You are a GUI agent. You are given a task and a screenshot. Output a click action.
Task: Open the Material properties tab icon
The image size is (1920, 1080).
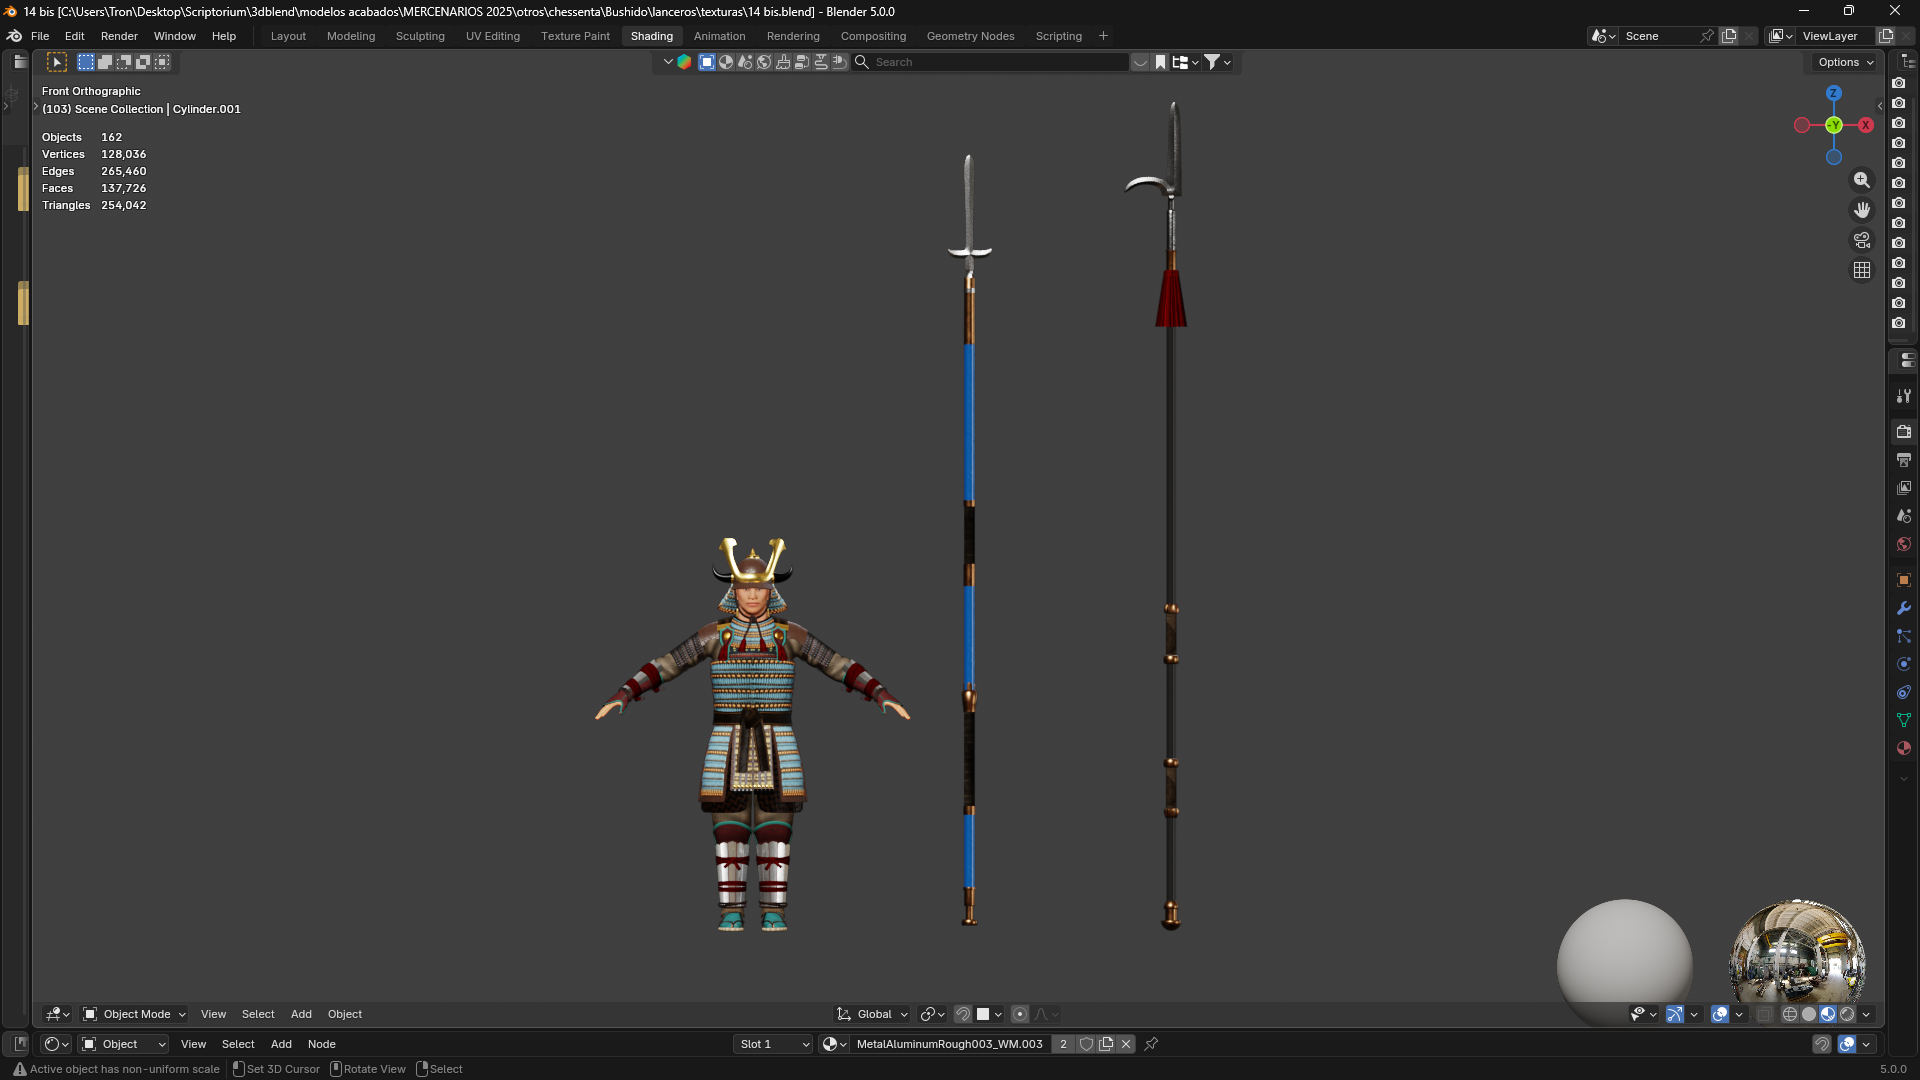1904,748
